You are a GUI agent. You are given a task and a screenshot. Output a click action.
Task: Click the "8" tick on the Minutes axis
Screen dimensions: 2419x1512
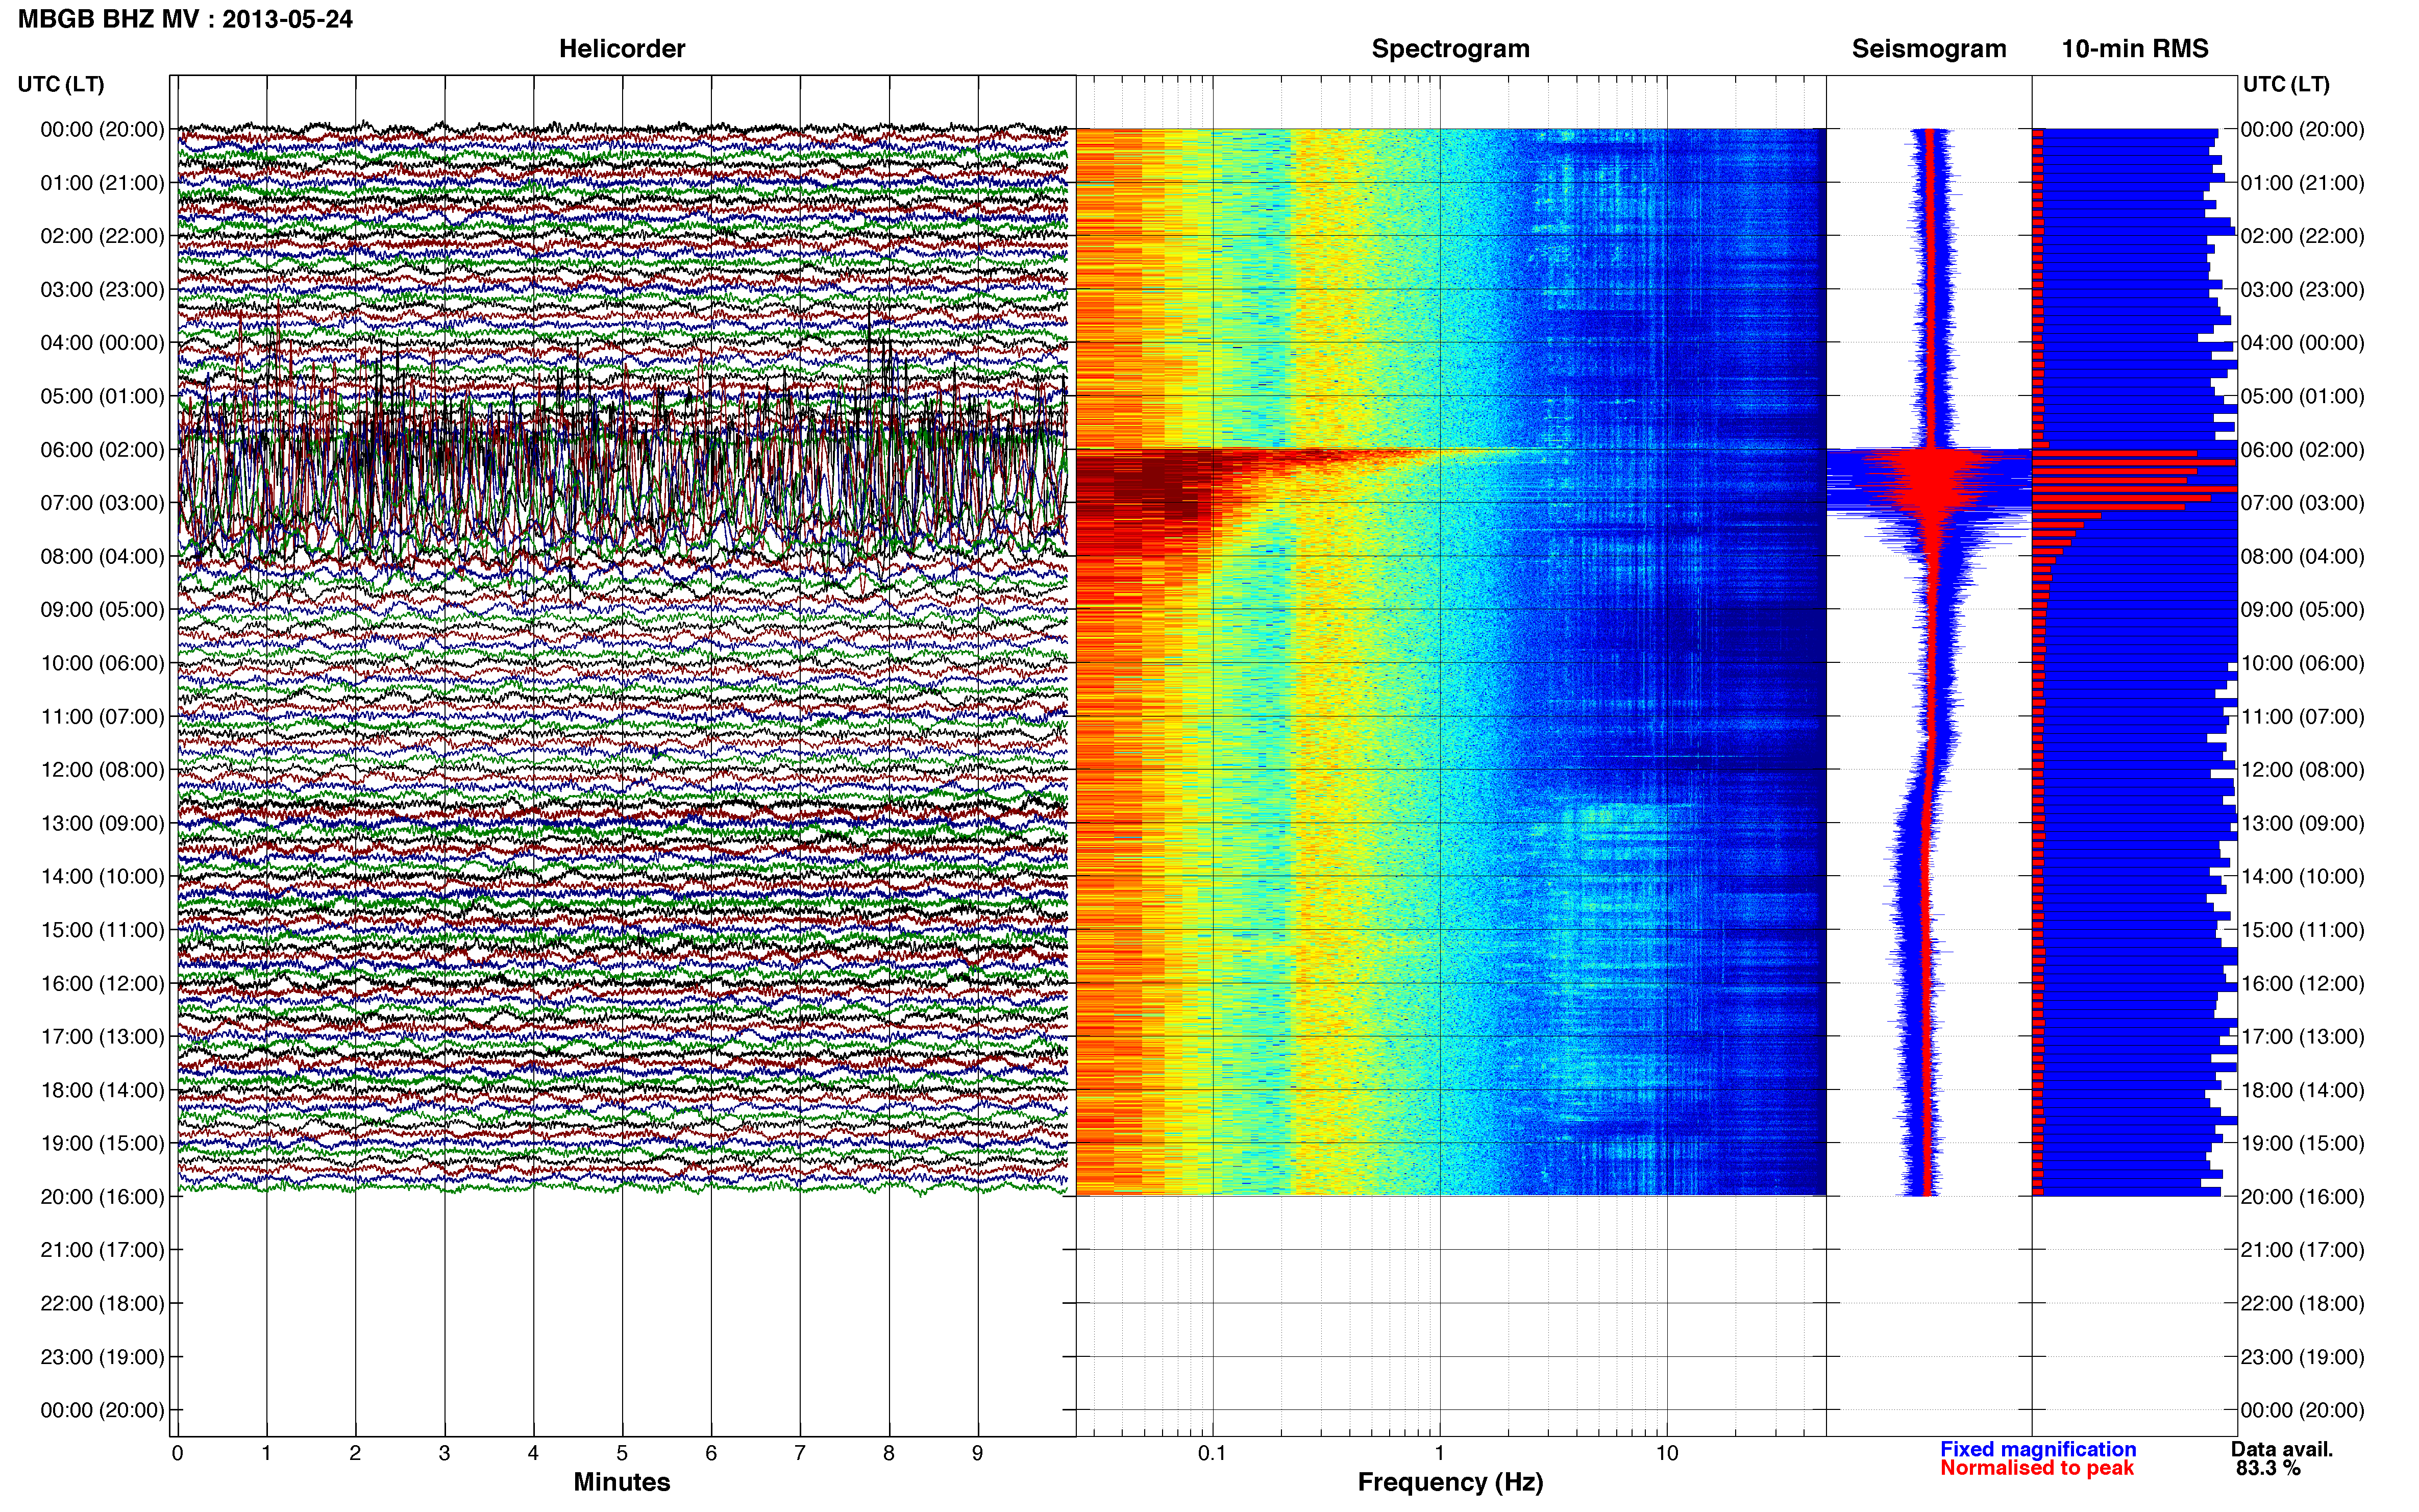(889, 1453)
